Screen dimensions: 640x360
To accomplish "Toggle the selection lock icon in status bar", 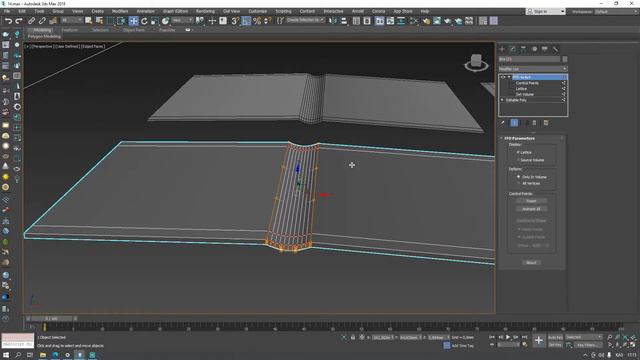I will [353, 338].
